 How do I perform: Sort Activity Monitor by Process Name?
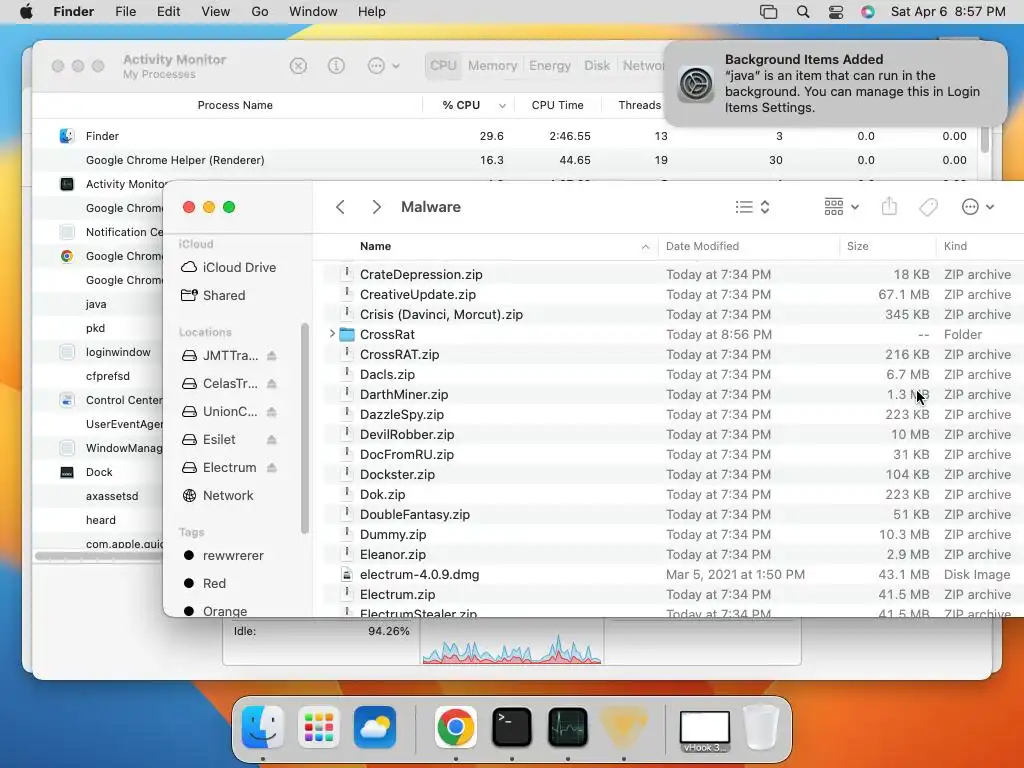[x=235, y=105]
